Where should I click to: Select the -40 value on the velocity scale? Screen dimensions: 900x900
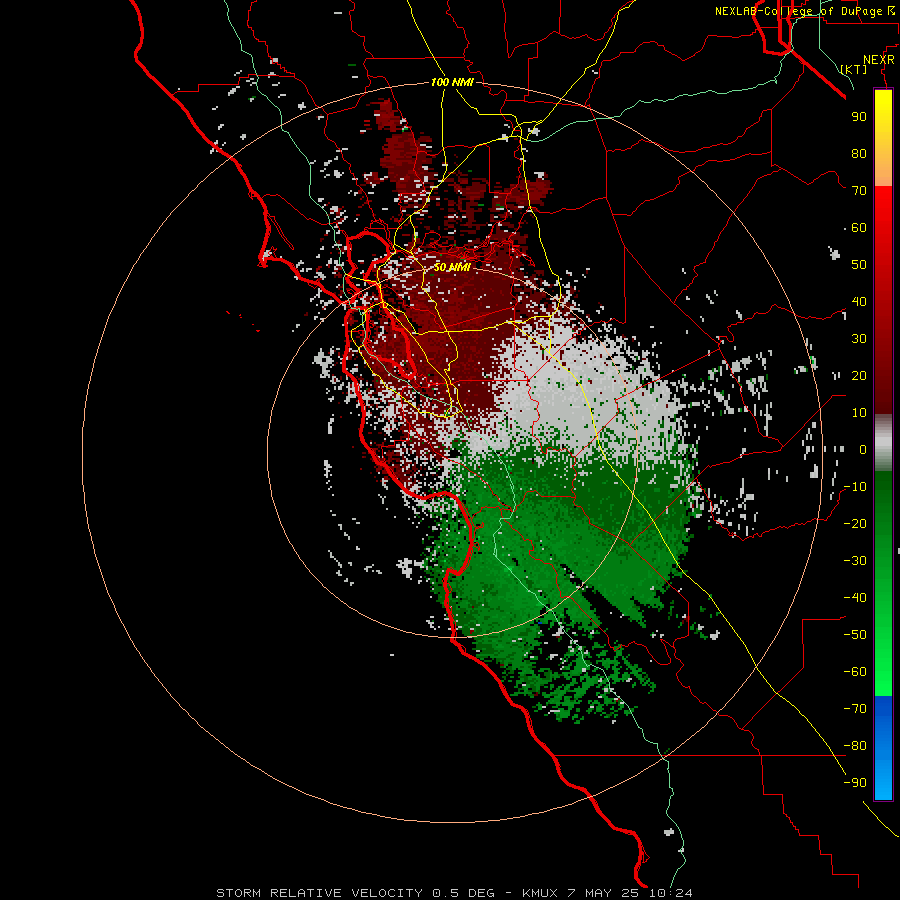pyautogui.click(x=855, y=598)
